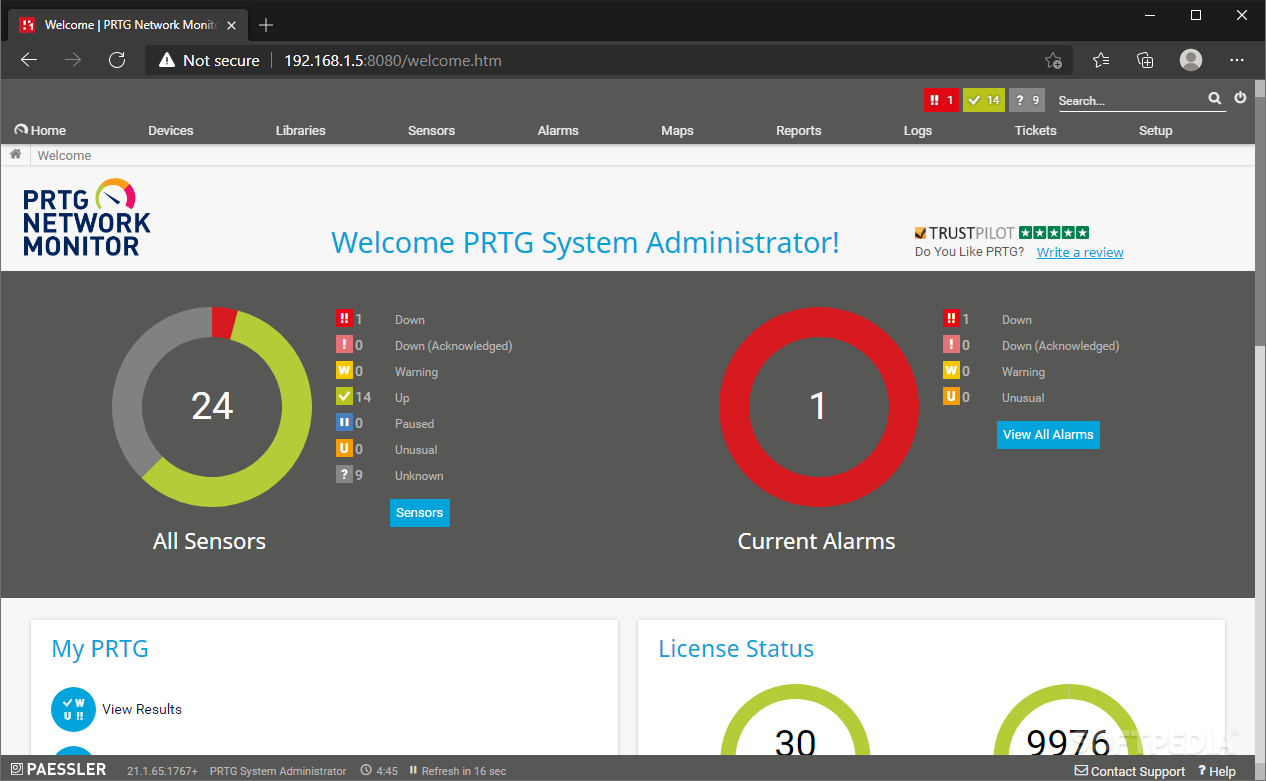Click the Welcome breadcrumb
The width and height of the screenshot is (1266, 781).
pos(64,155)
